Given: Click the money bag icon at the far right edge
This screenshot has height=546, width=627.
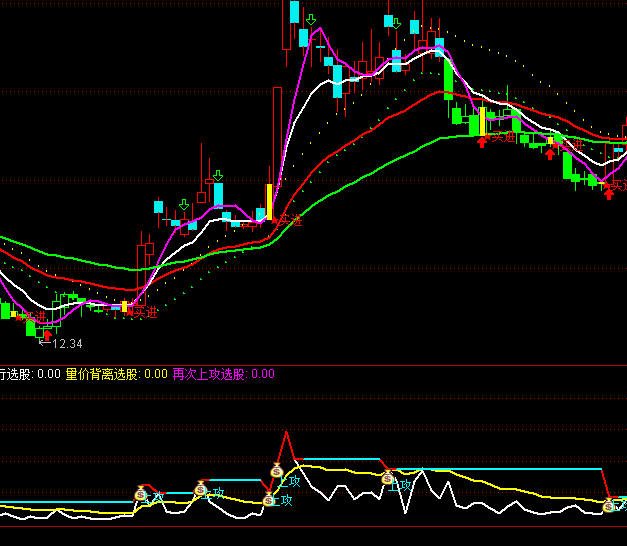Looking at the screenshot, I should click(x=609, y=506).
